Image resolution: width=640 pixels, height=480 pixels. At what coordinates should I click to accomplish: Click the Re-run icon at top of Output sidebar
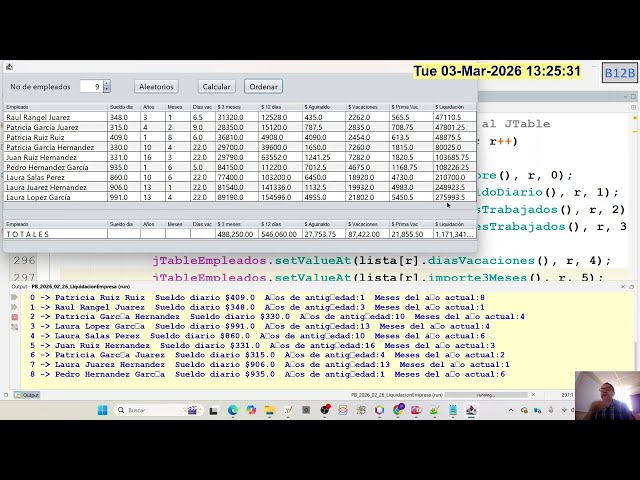[x=14, y=297]
